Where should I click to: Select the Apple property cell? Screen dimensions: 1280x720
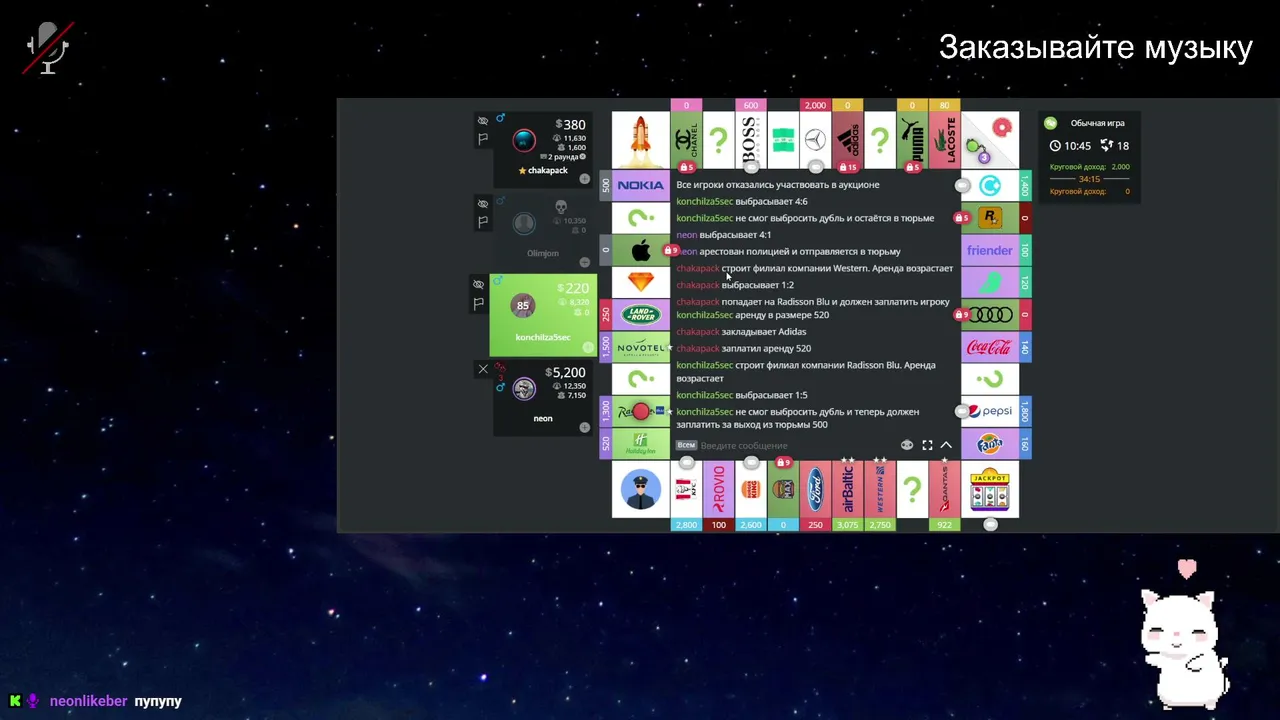(x=641, y=250)
